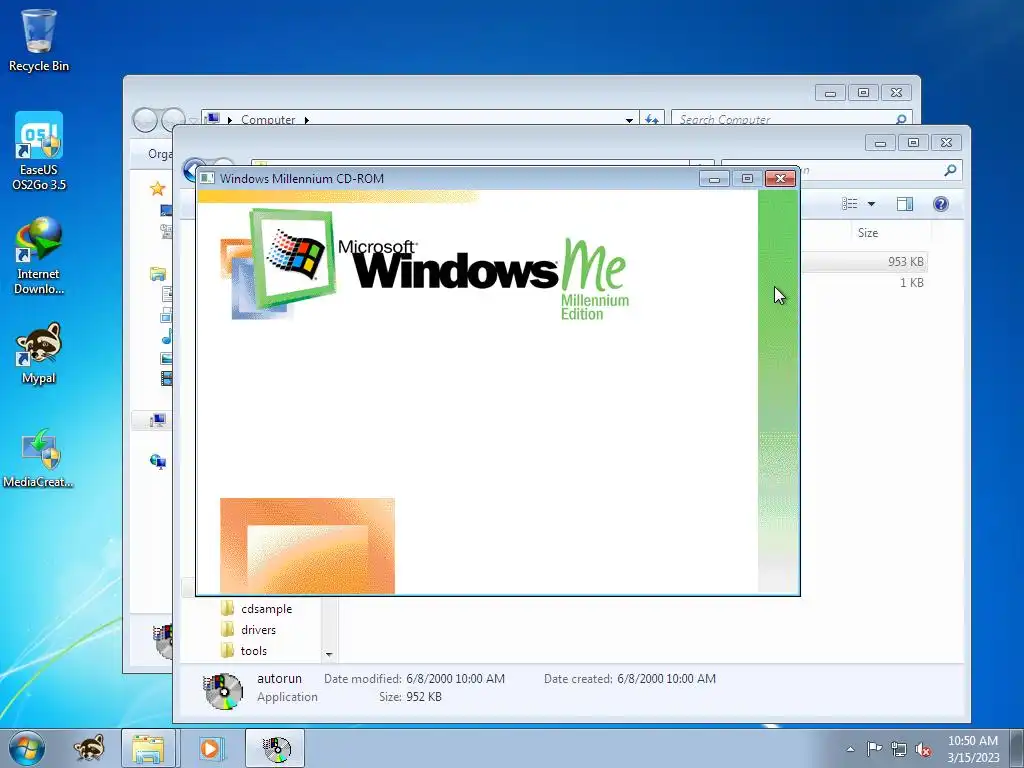This screenshot has width=1024, height=768.
Task: Select the Windows Me autorun taskbar button
Action: (275, 748)
